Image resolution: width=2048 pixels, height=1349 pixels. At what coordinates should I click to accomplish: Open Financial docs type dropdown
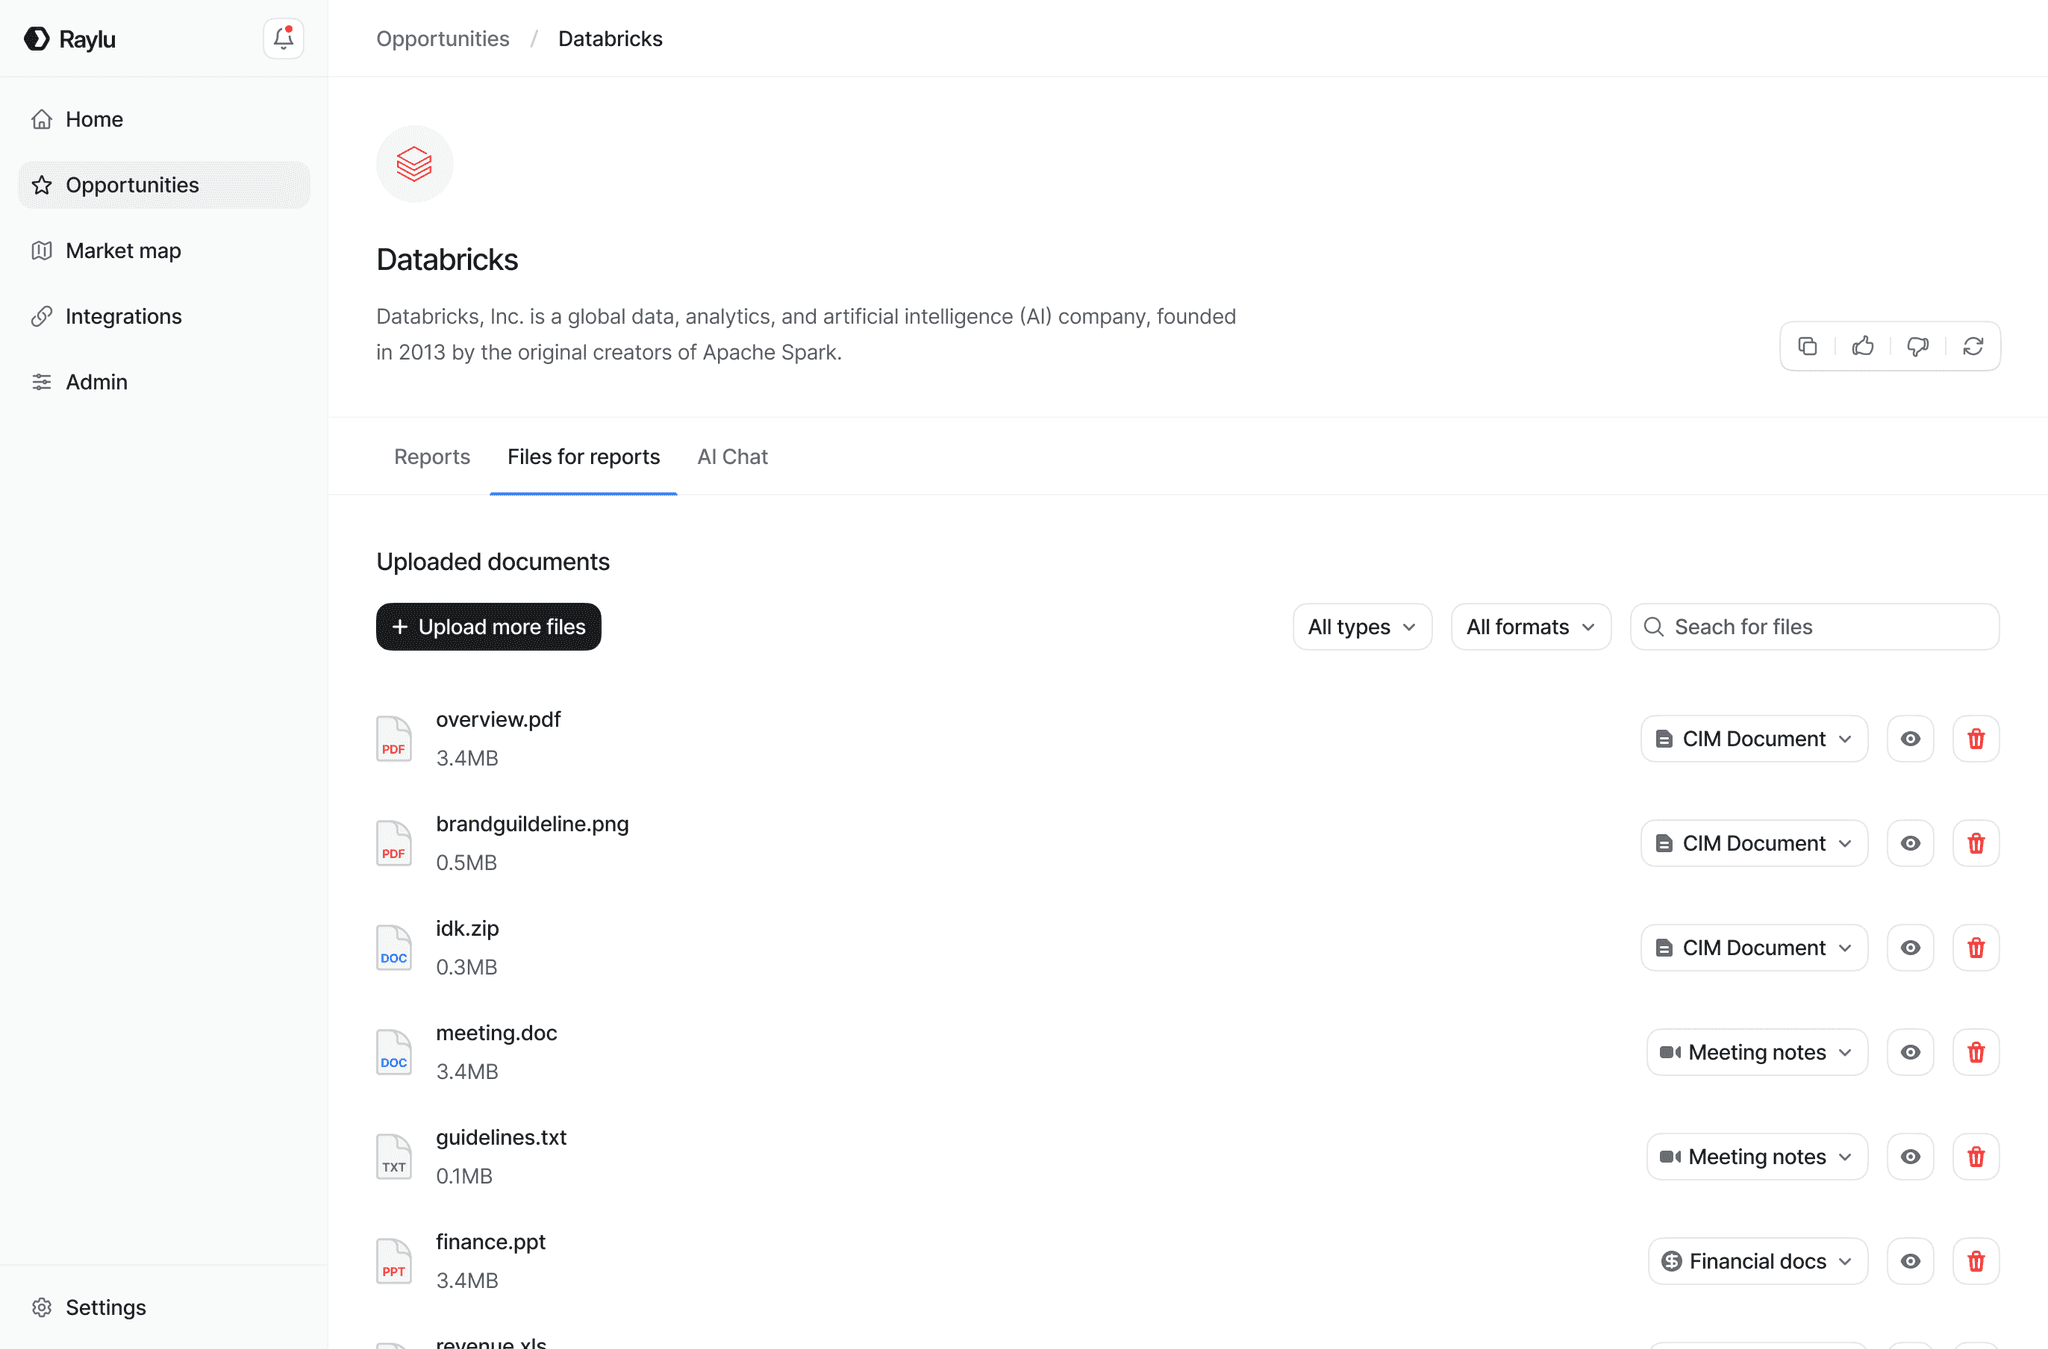pos(1756,1261)
